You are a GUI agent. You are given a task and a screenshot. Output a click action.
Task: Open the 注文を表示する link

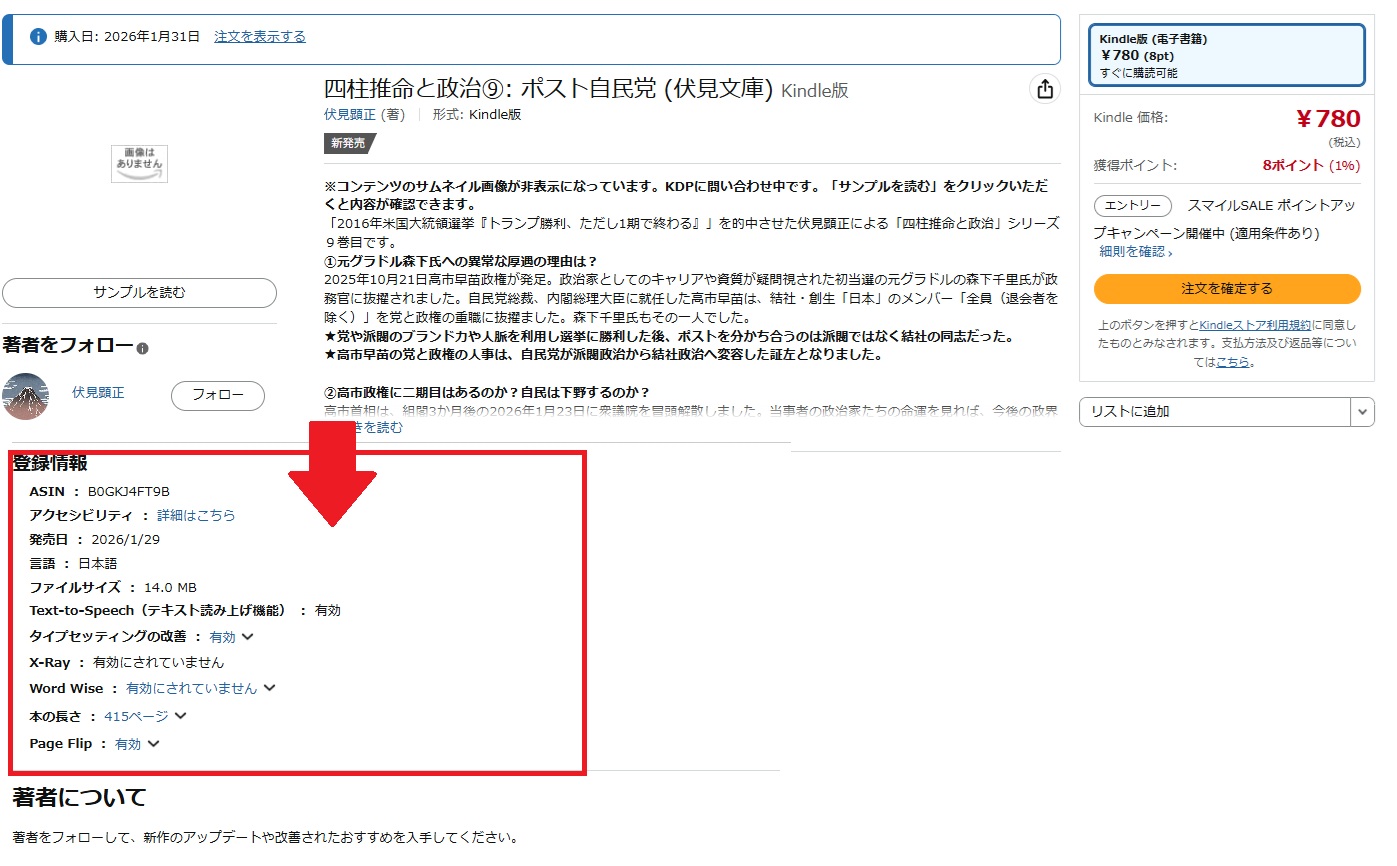tap(260, 37)
